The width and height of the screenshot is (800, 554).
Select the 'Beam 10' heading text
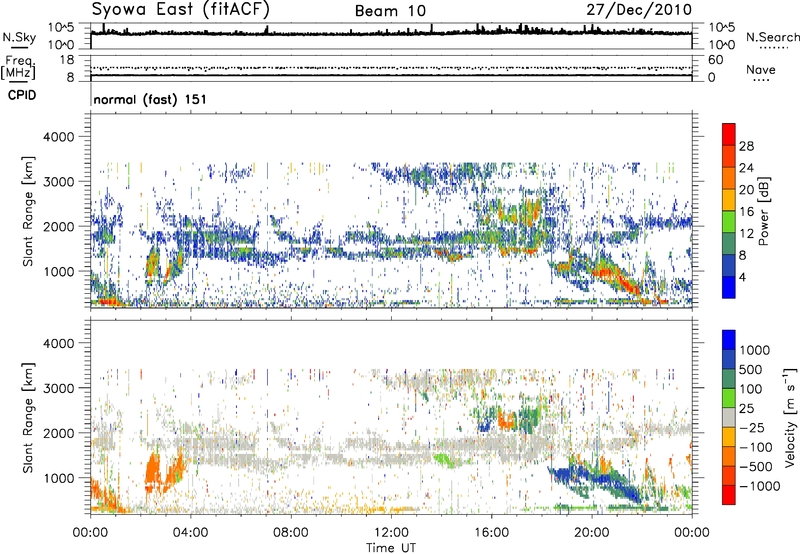click(x=390, y=11)
